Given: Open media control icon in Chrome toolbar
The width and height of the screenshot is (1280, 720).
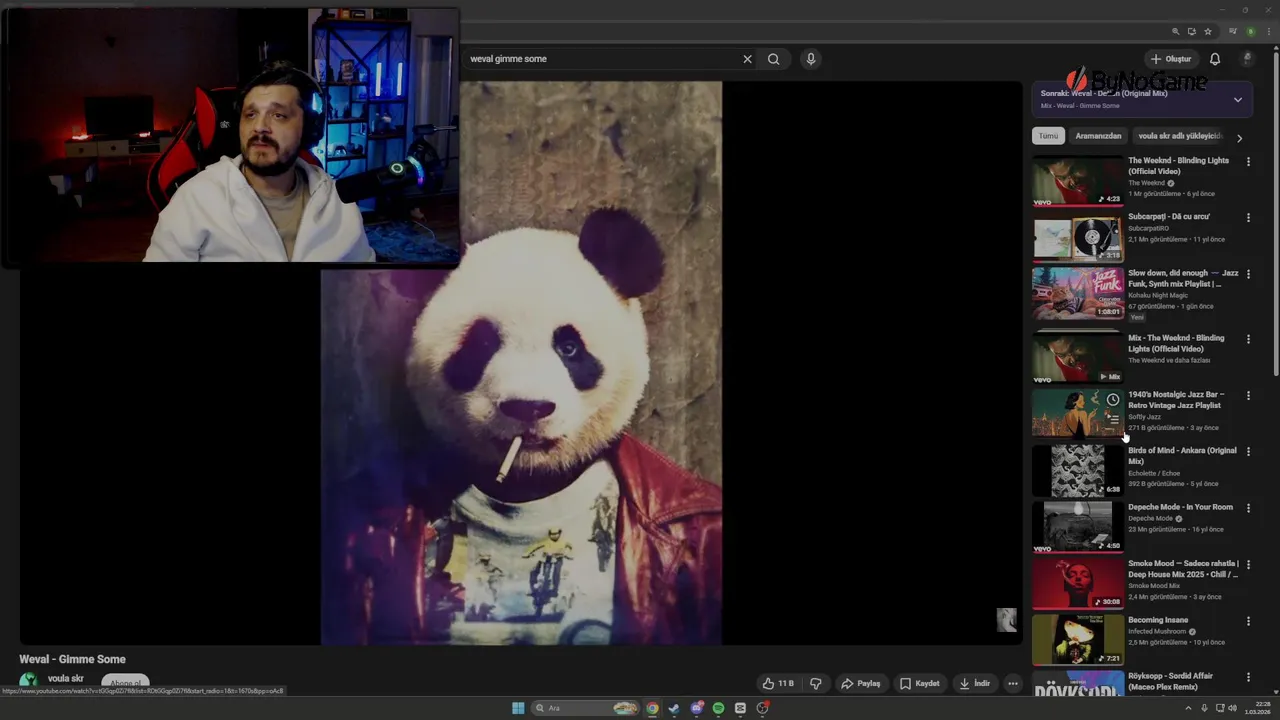Looking at the screenshot, I should click(x=1233, y=31).
